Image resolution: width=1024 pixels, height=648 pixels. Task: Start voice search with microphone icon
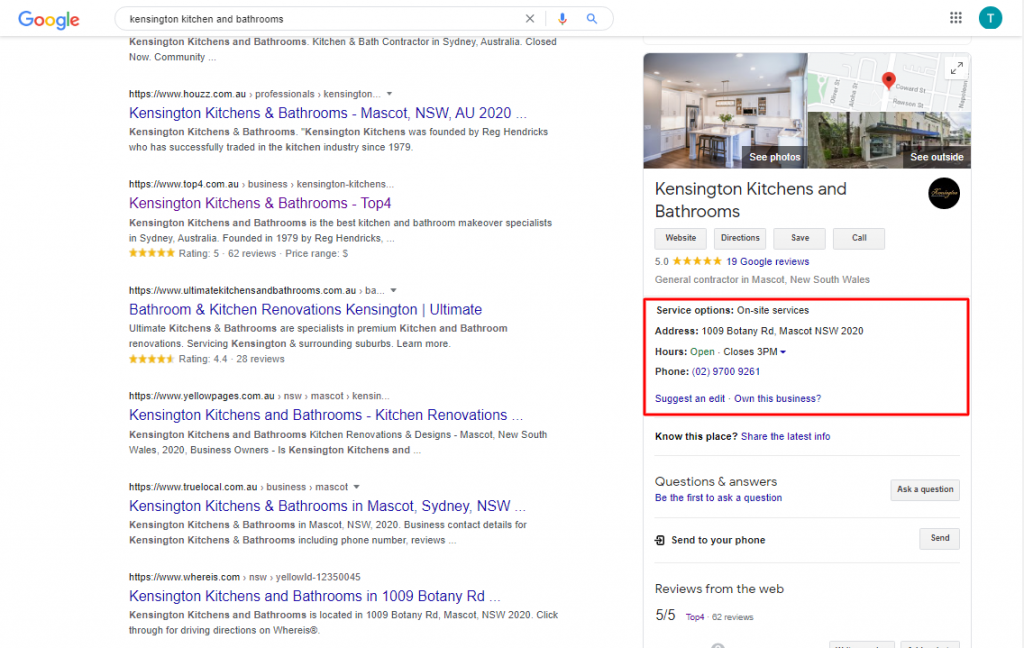tap(562, 19)
